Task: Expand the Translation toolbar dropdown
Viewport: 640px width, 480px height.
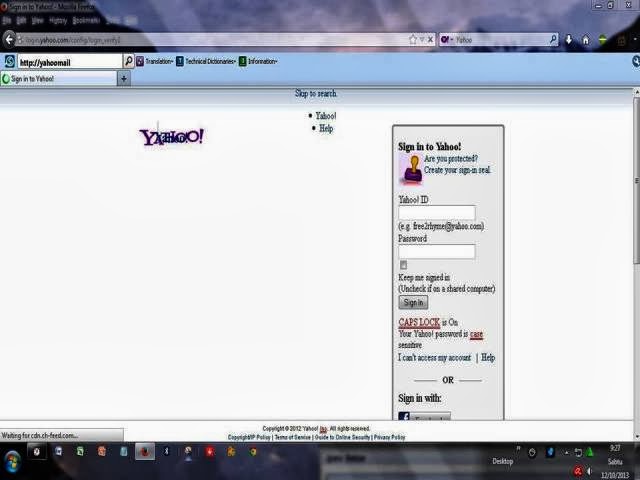Action: pos(155,61)
